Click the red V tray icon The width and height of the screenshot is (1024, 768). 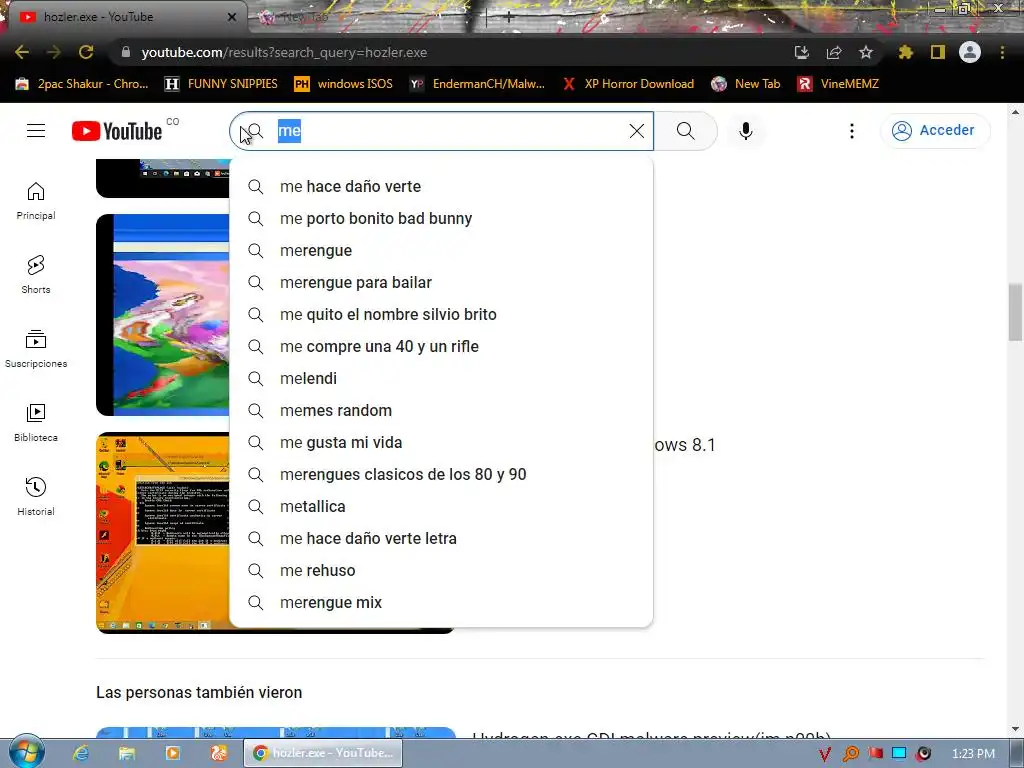(825, 754)
